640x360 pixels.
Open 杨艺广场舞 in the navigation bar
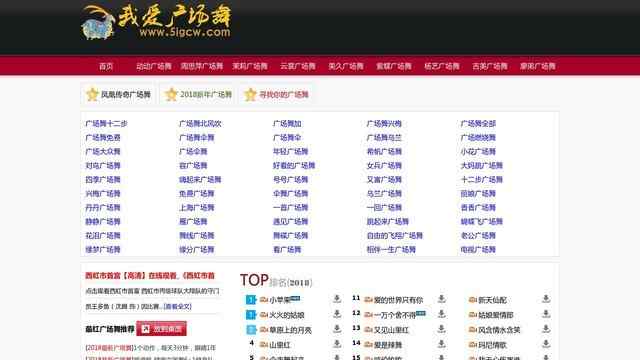click(x=442, y=66)
